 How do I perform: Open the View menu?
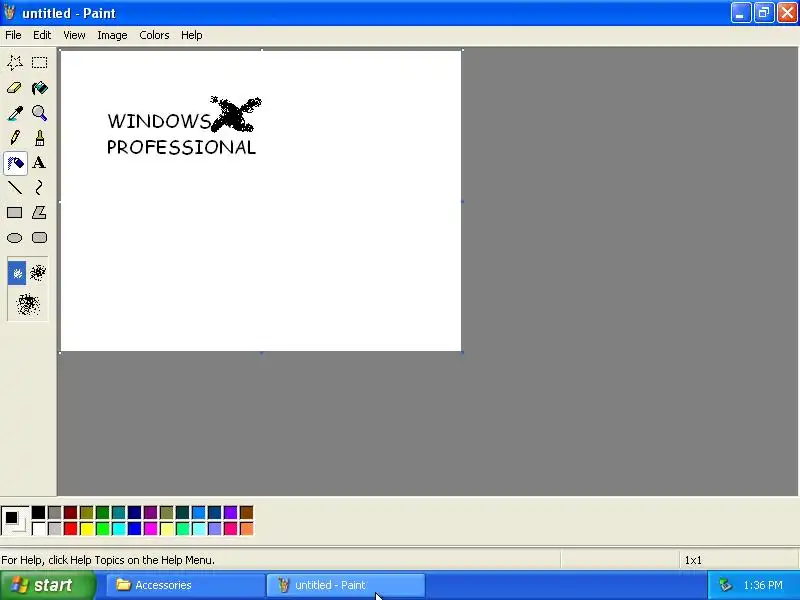(74, 35)
